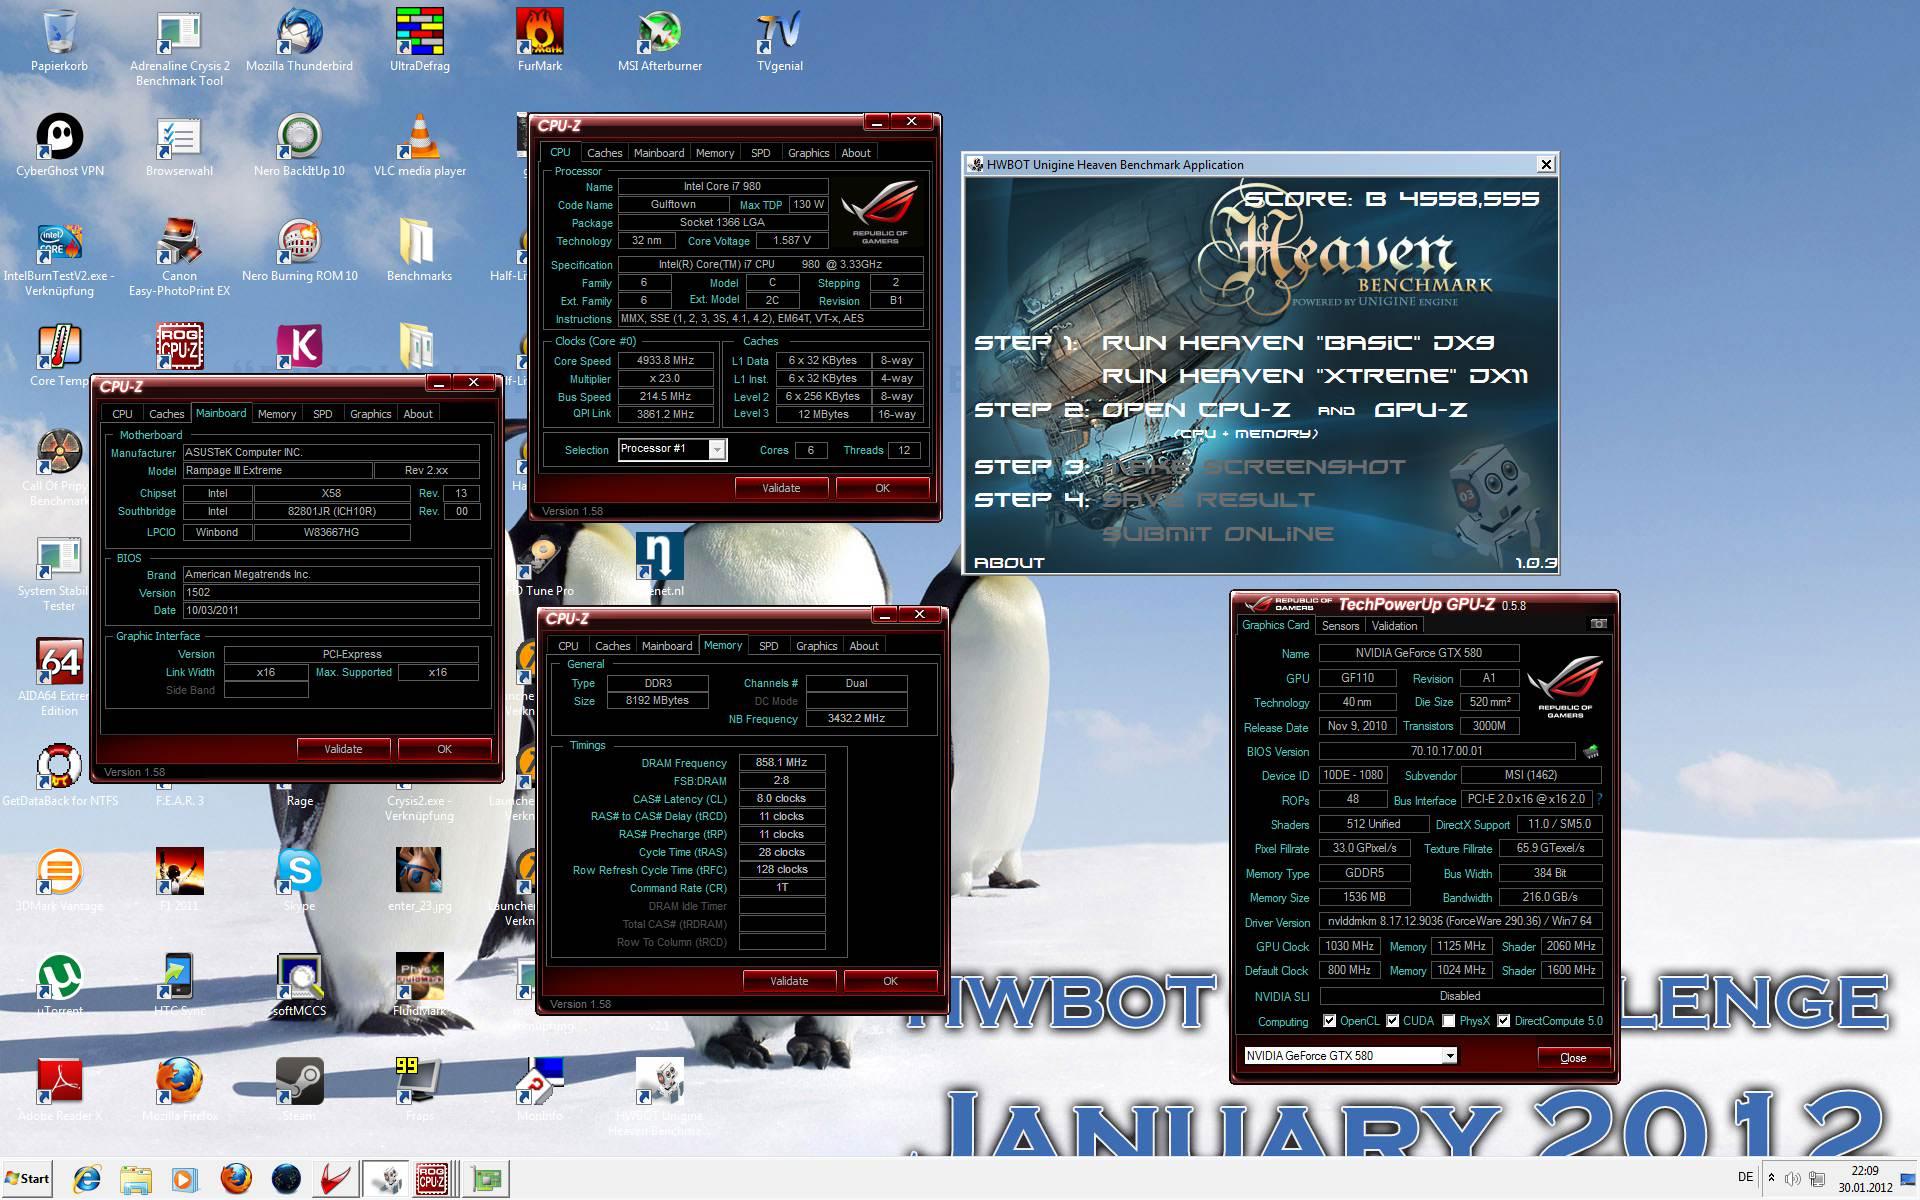This screenshot has height=1200, width=1920.
Task: Launch Nero Burning ROM 10 icon
Action: pos(299,242)
